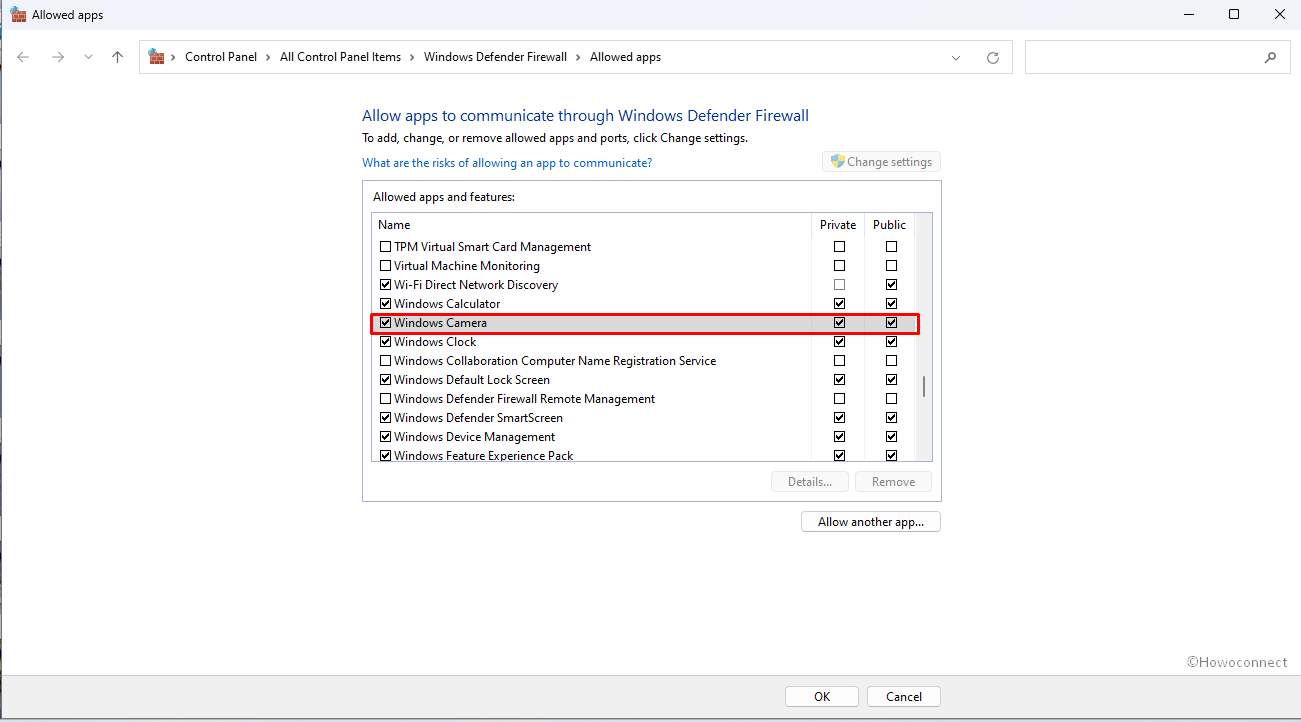Click the search magnifier icon
Image resolution: width=1301 pixels, height=722 pixels.
[1270, 58]
